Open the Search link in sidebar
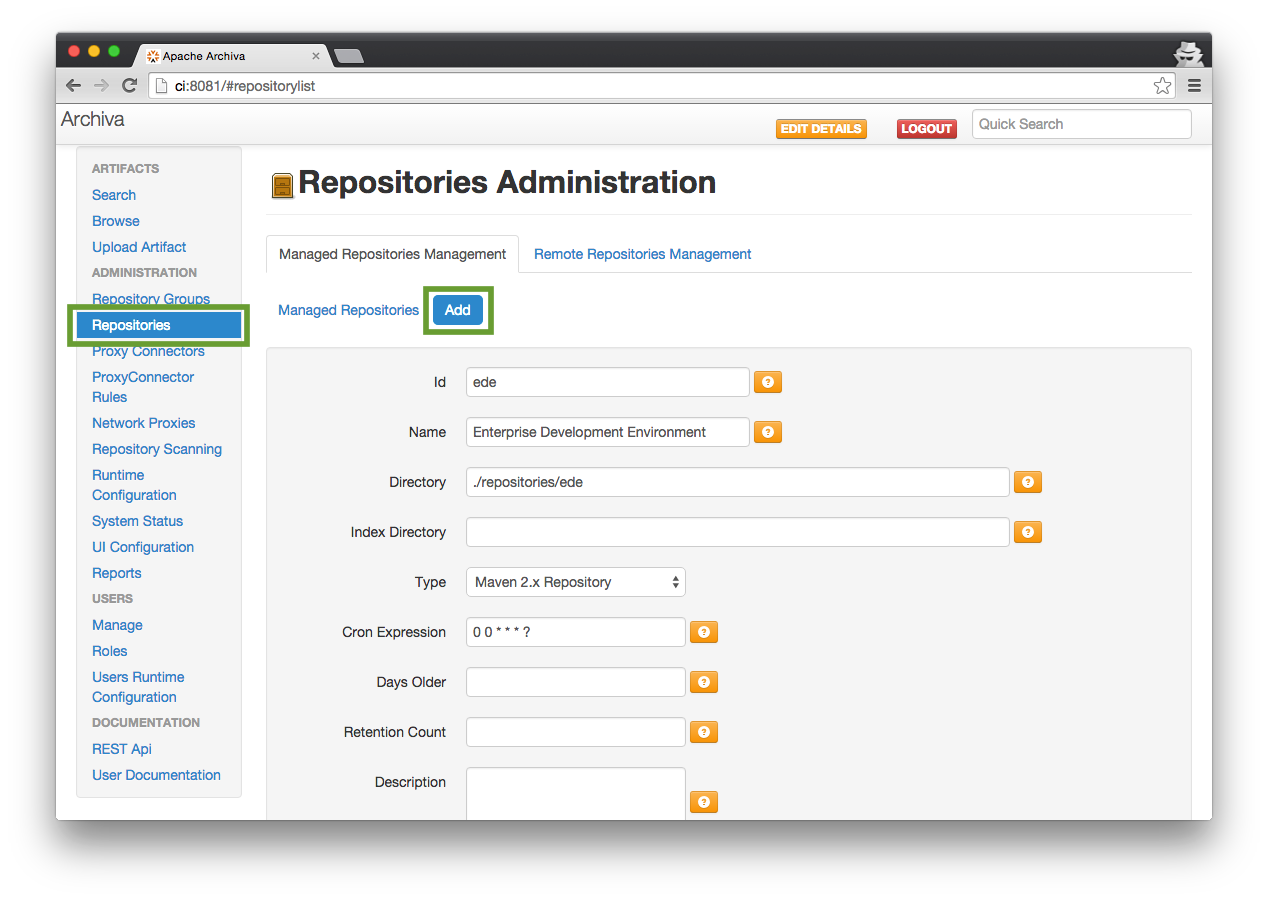1268x900 pixels. (x=114, y=195)
